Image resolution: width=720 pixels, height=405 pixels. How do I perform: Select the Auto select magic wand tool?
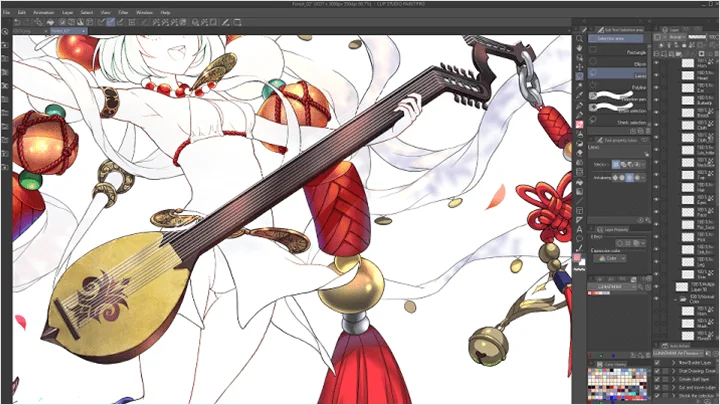pos(579,86)
